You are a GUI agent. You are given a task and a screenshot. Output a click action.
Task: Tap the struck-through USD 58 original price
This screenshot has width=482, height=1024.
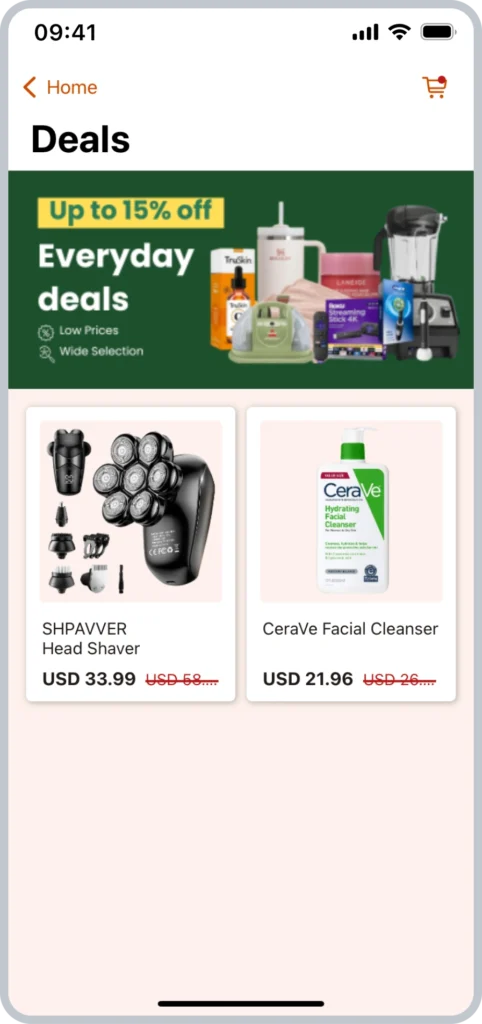click(x=182, y=679)
